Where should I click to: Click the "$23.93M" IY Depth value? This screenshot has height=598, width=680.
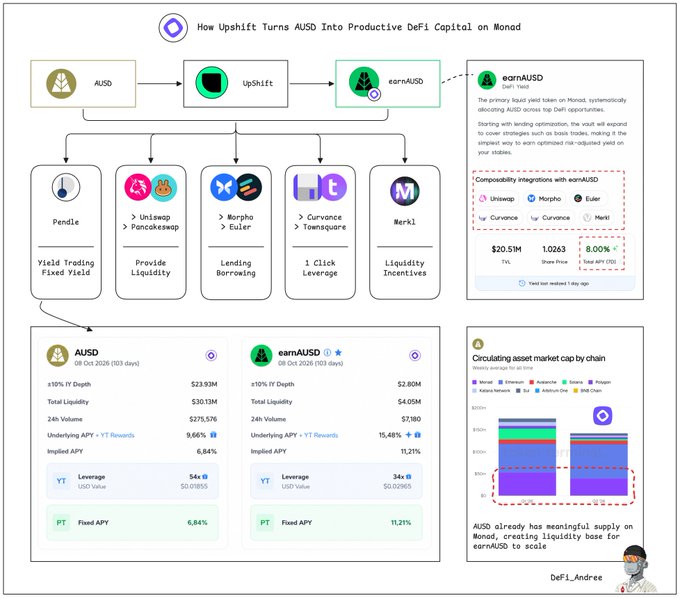pos(204,384)
